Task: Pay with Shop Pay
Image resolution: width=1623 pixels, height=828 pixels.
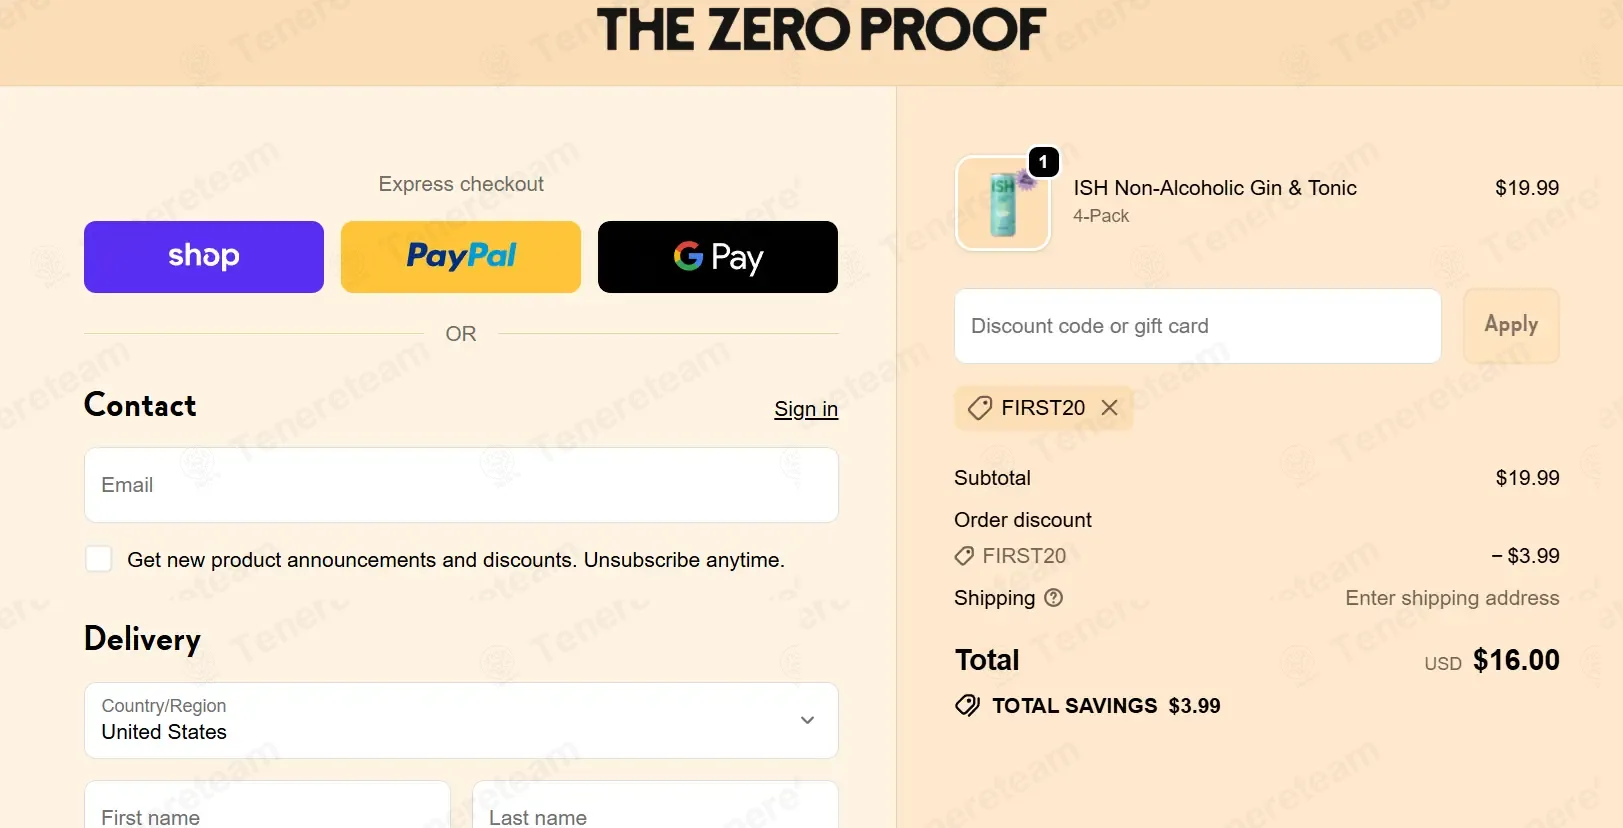Action: 204,257
